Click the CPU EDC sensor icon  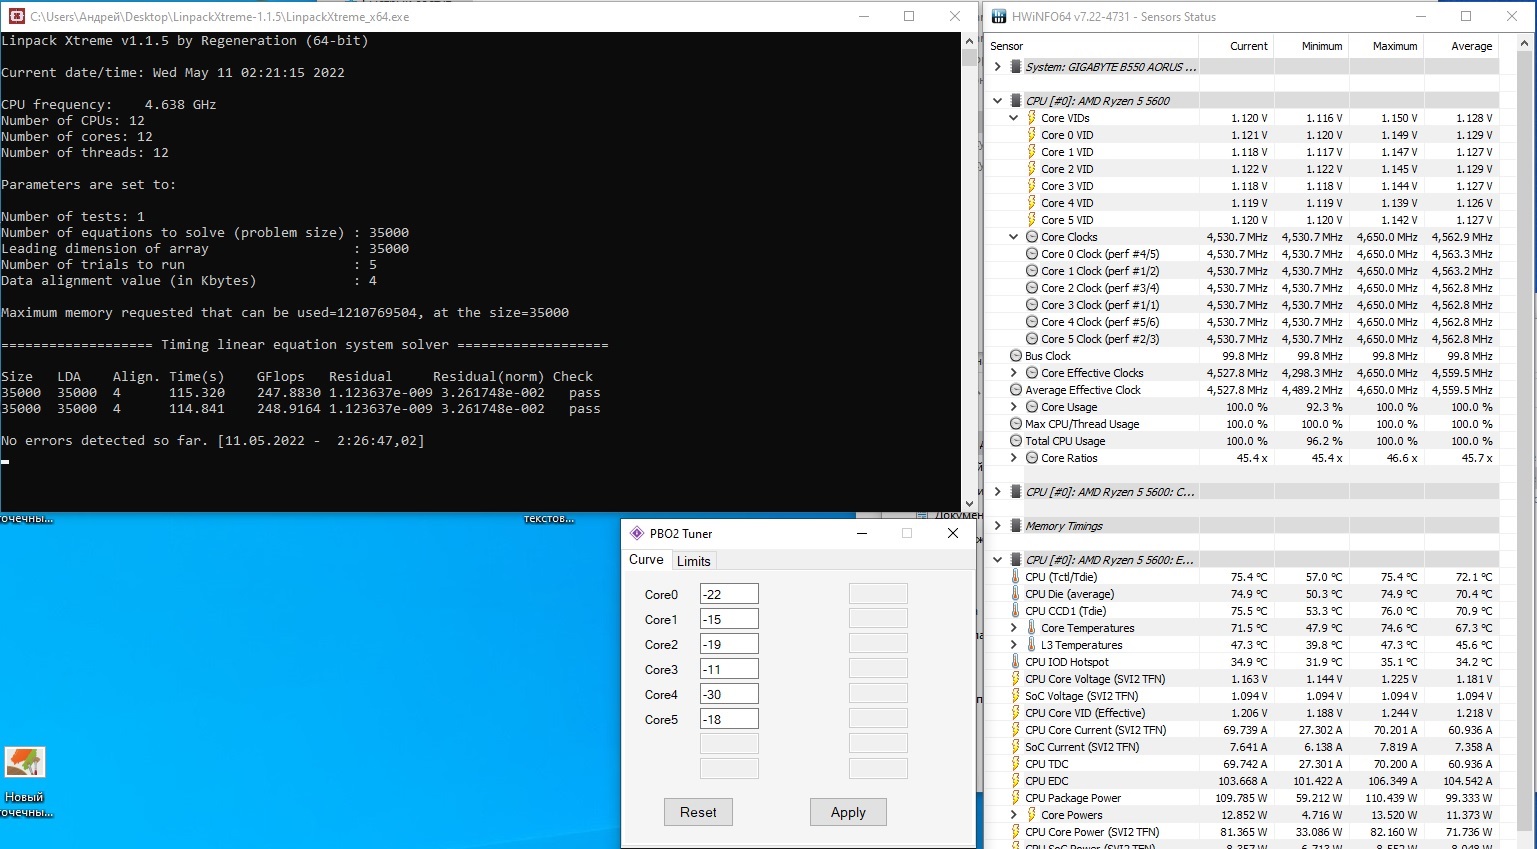[1016, 781]
